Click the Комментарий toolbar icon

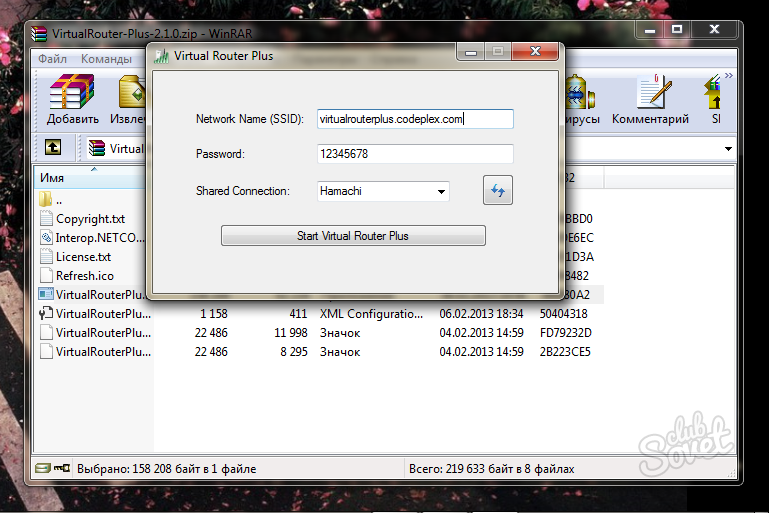650,95
